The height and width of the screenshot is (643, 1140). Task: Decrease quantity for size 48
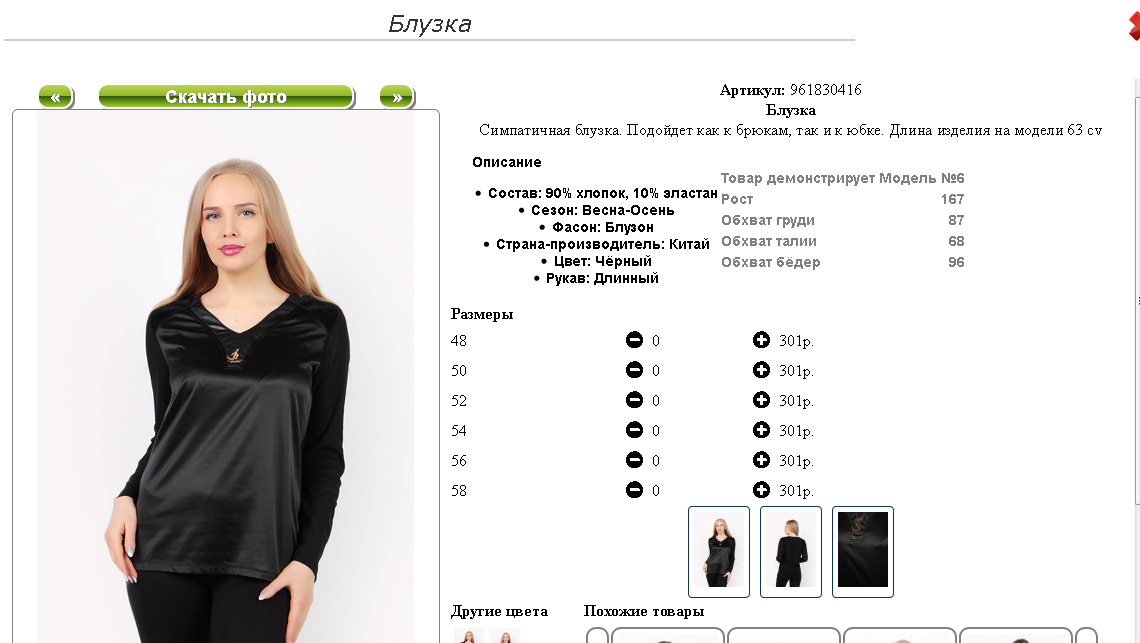point(634,340)
